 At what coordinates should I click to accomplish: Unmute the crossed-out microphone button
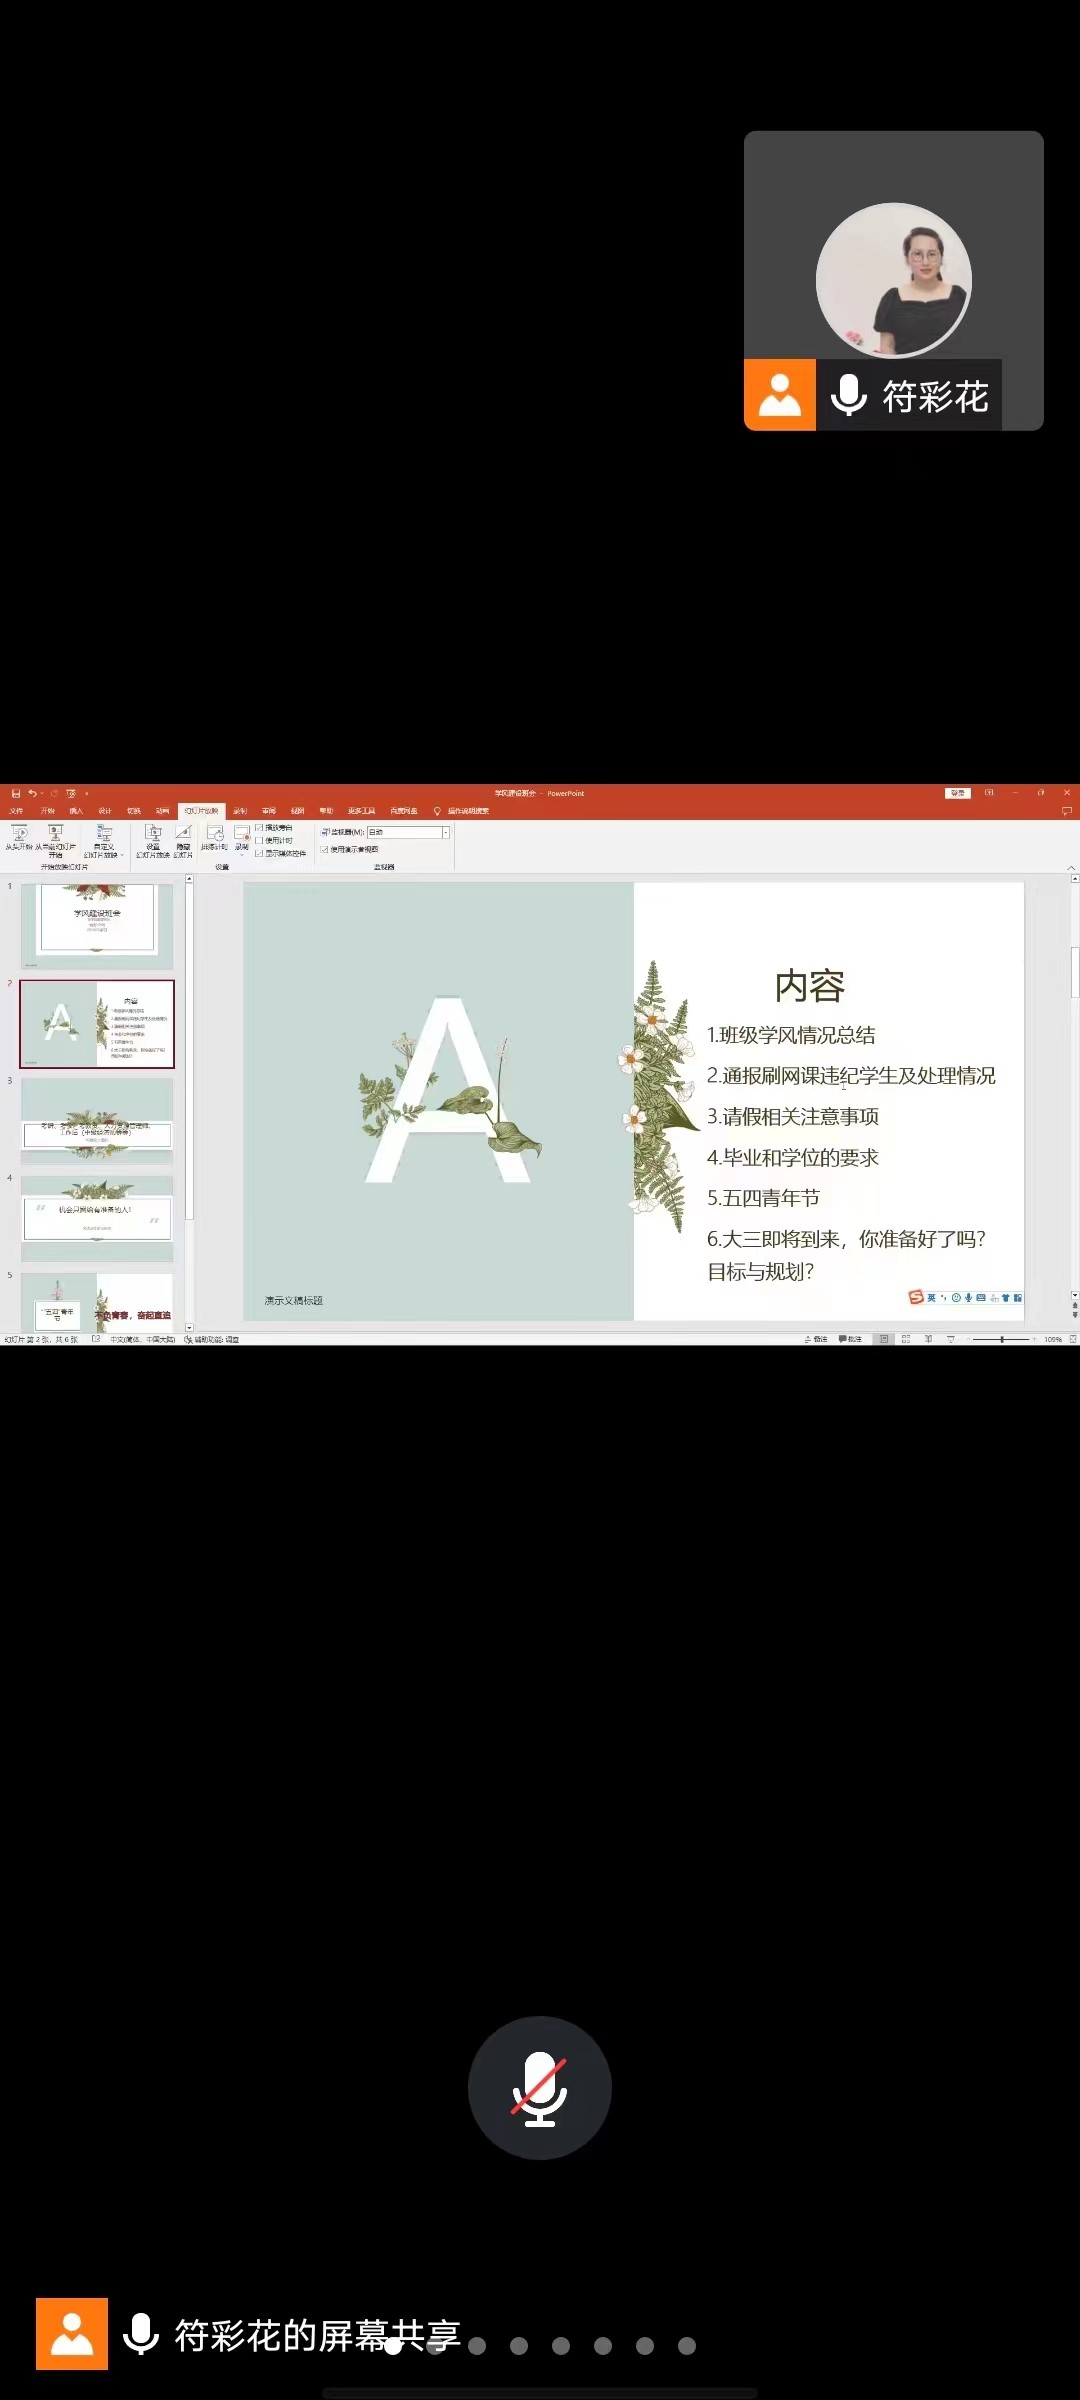click(540, 2088)
